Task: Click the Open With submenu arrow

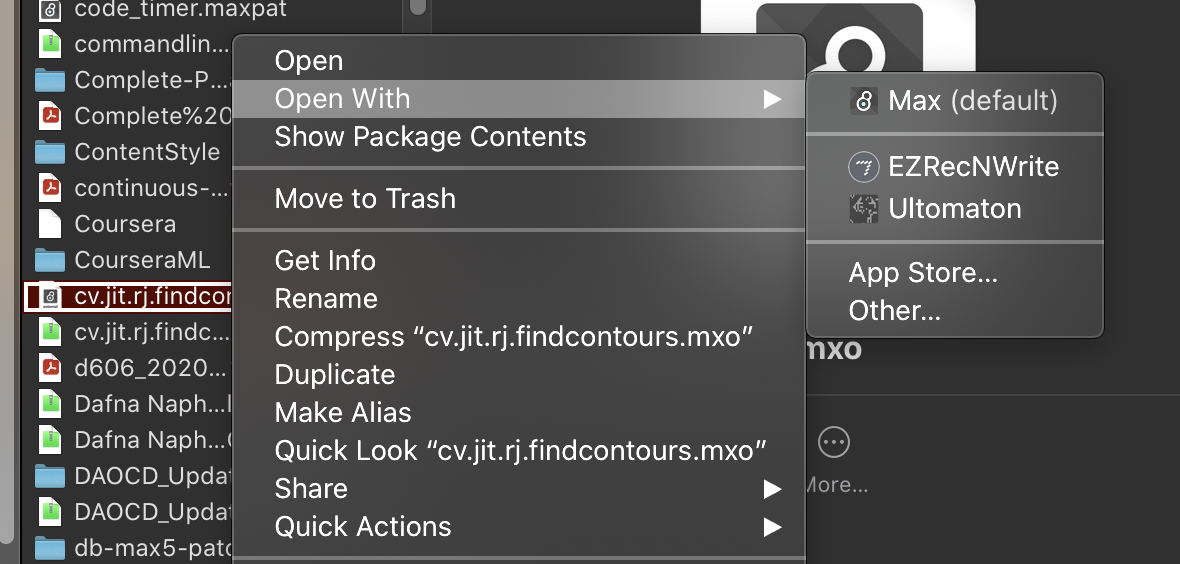Action: 772,99
